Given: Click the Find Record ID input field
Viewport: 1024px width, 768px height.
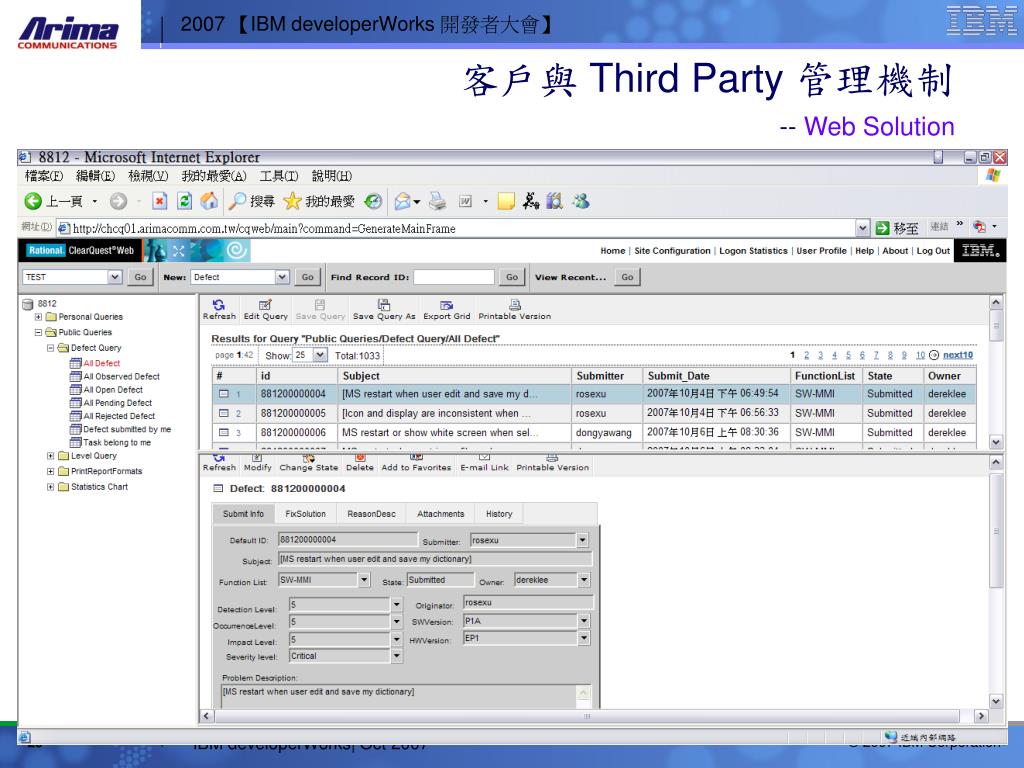Looking at the screenshot, I should [454, 277].
